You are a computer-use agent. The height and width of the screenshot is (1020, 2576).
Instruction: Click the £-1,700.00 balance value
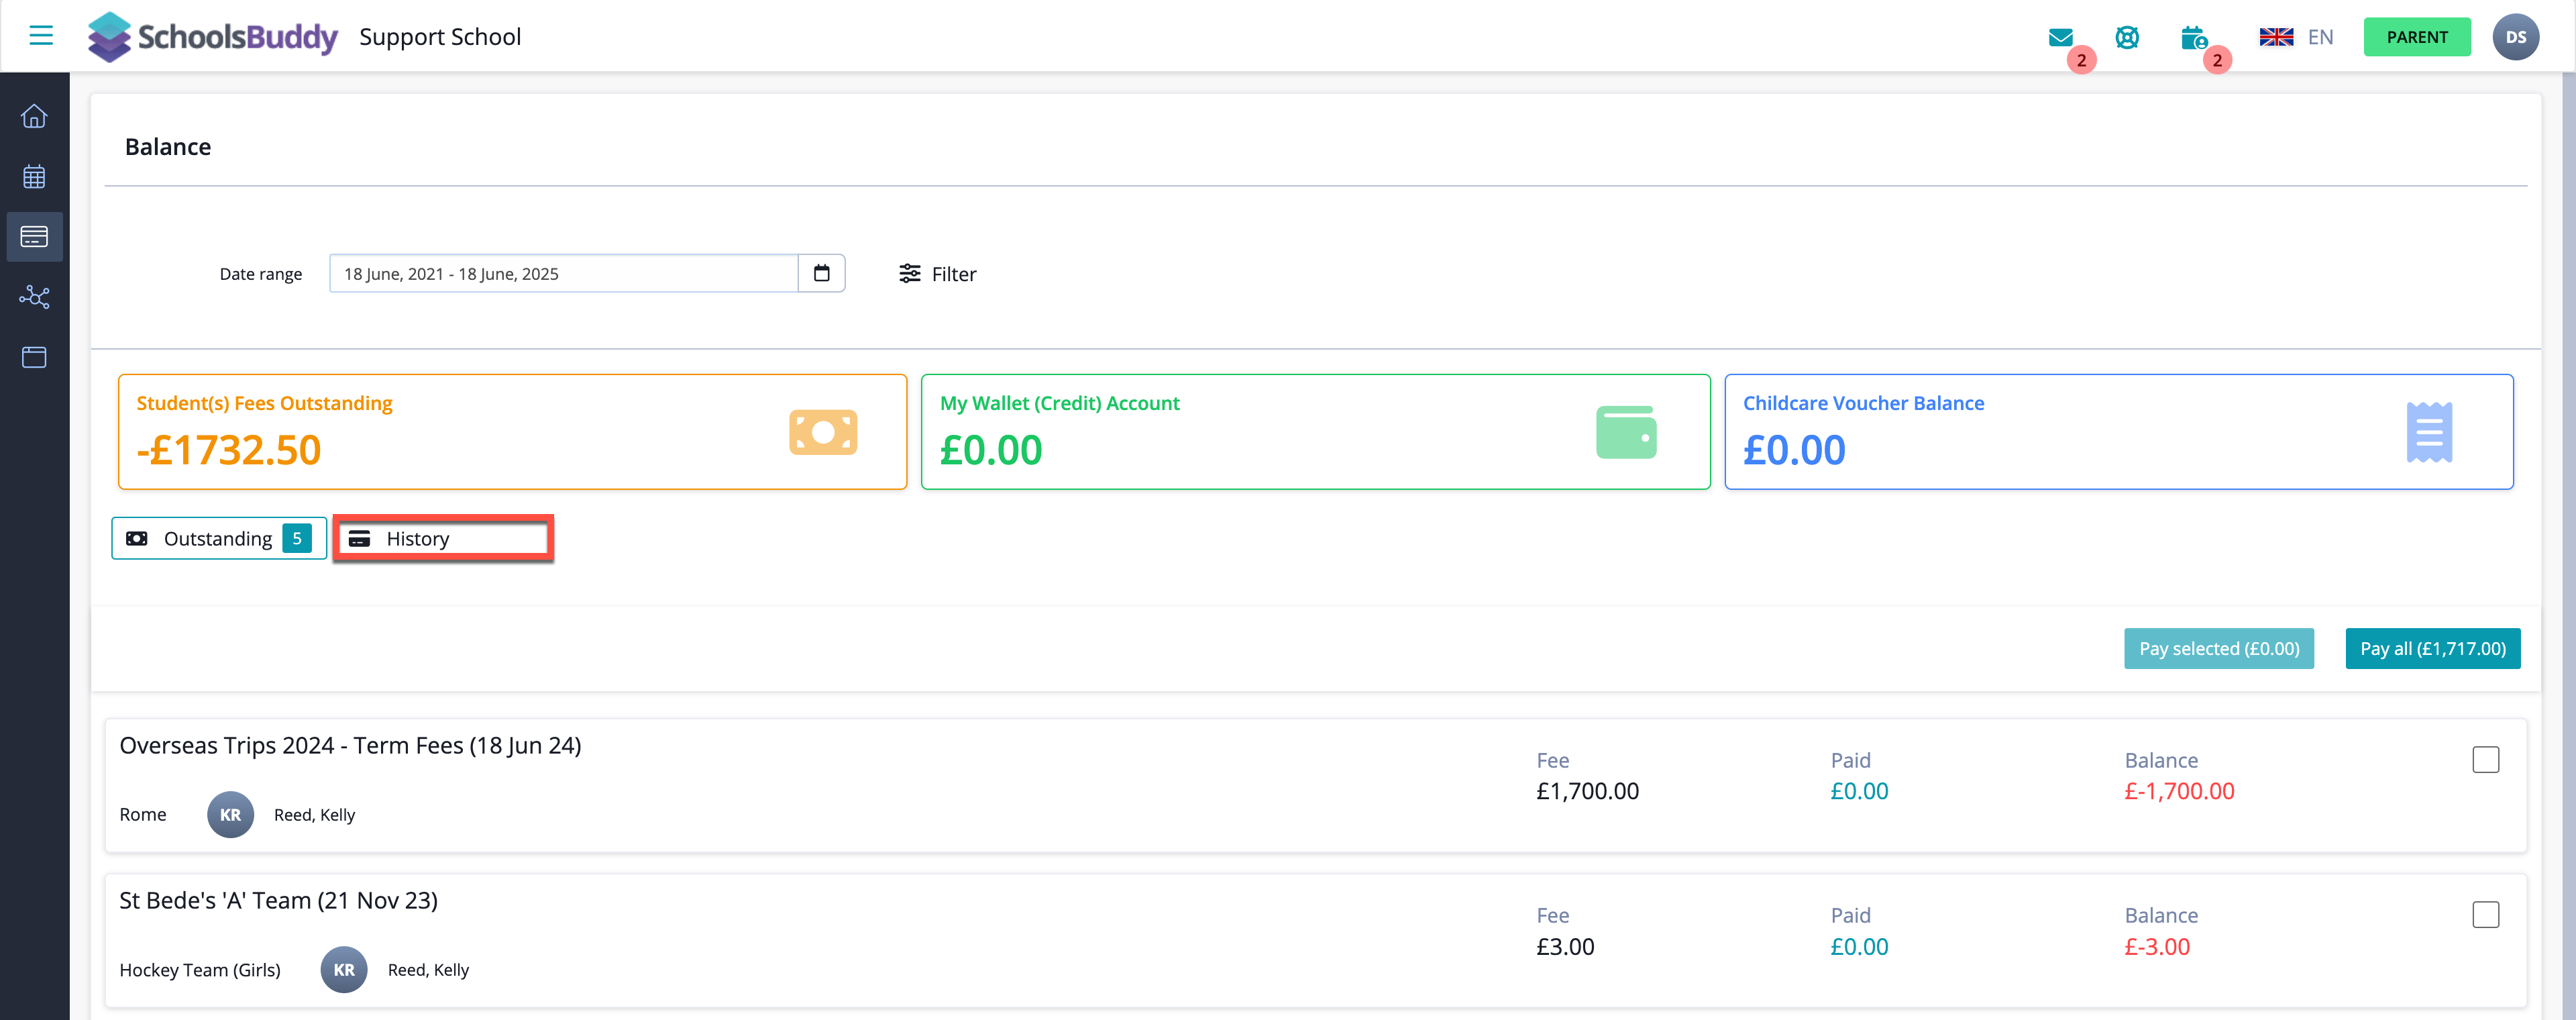click(x=2179, y=791)
